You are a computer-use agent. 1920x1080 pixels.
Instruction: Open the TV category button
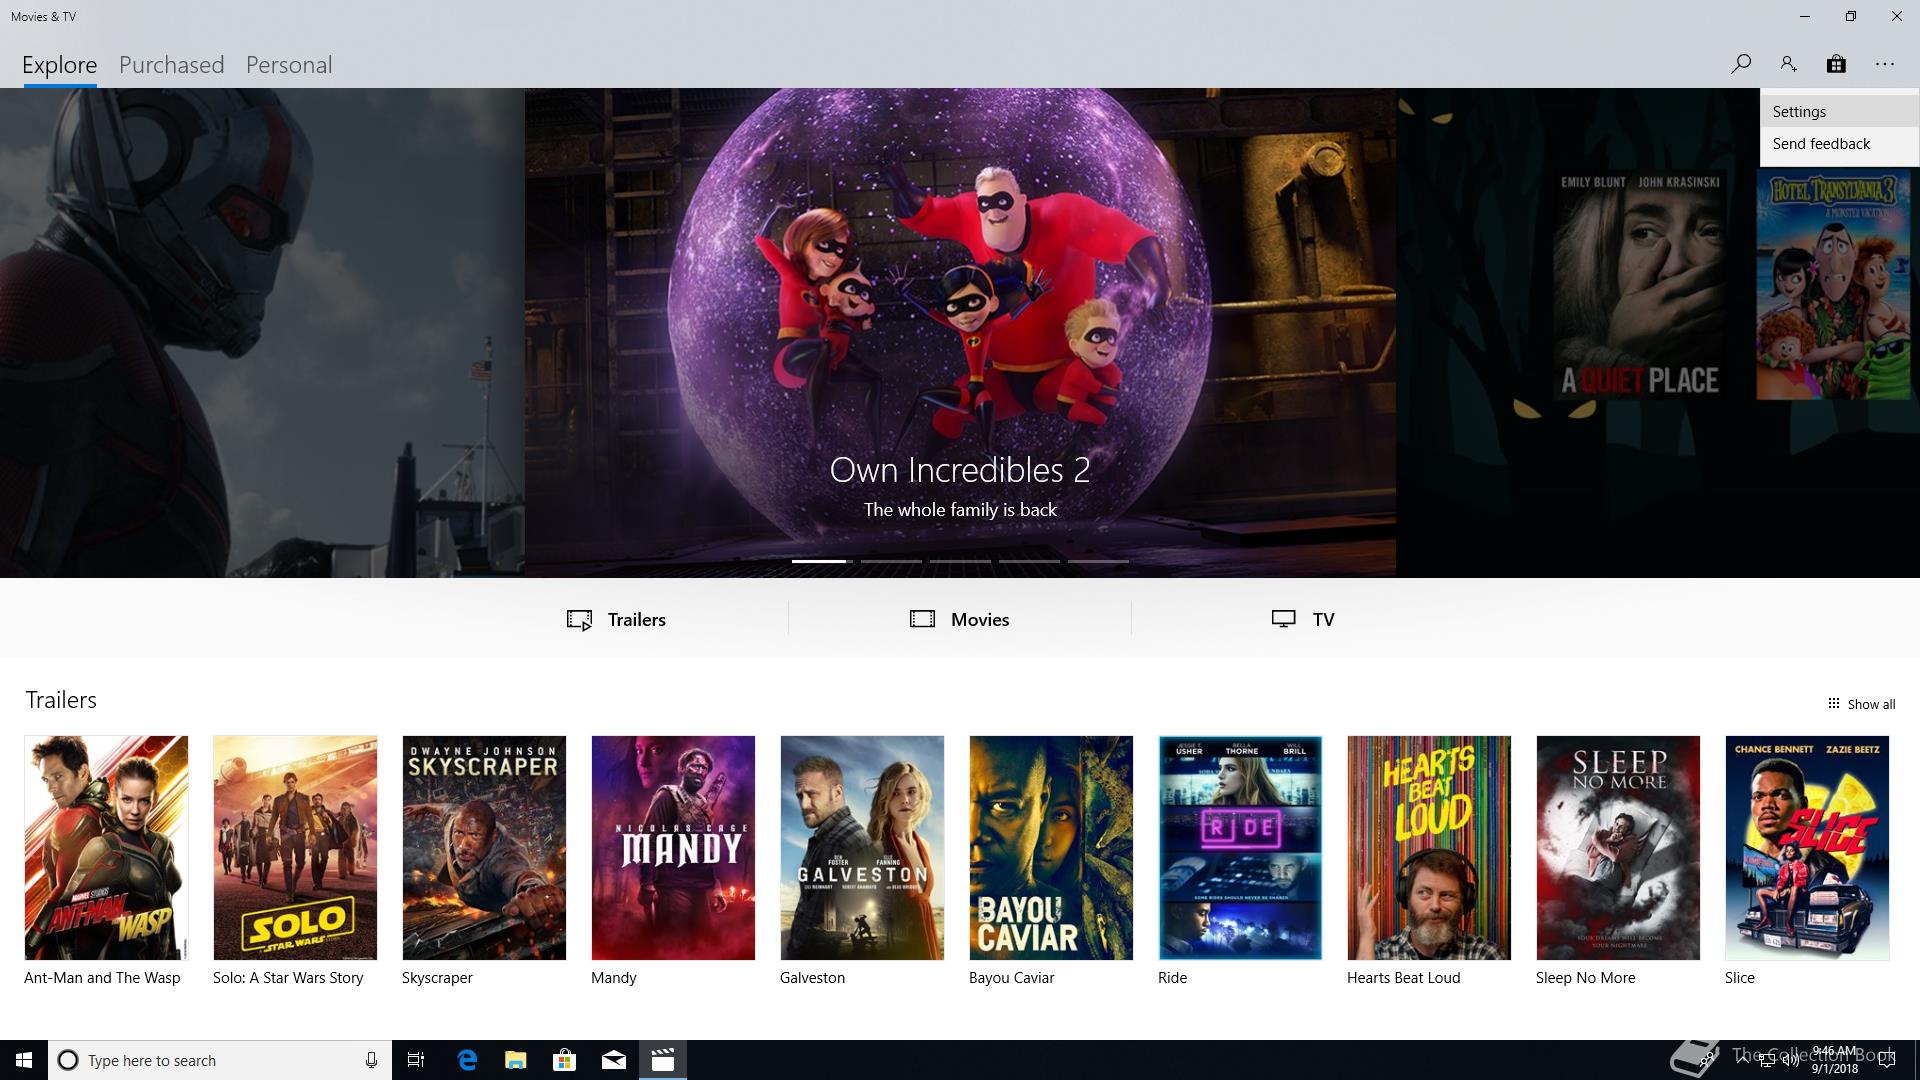[x=1303, y=619]
